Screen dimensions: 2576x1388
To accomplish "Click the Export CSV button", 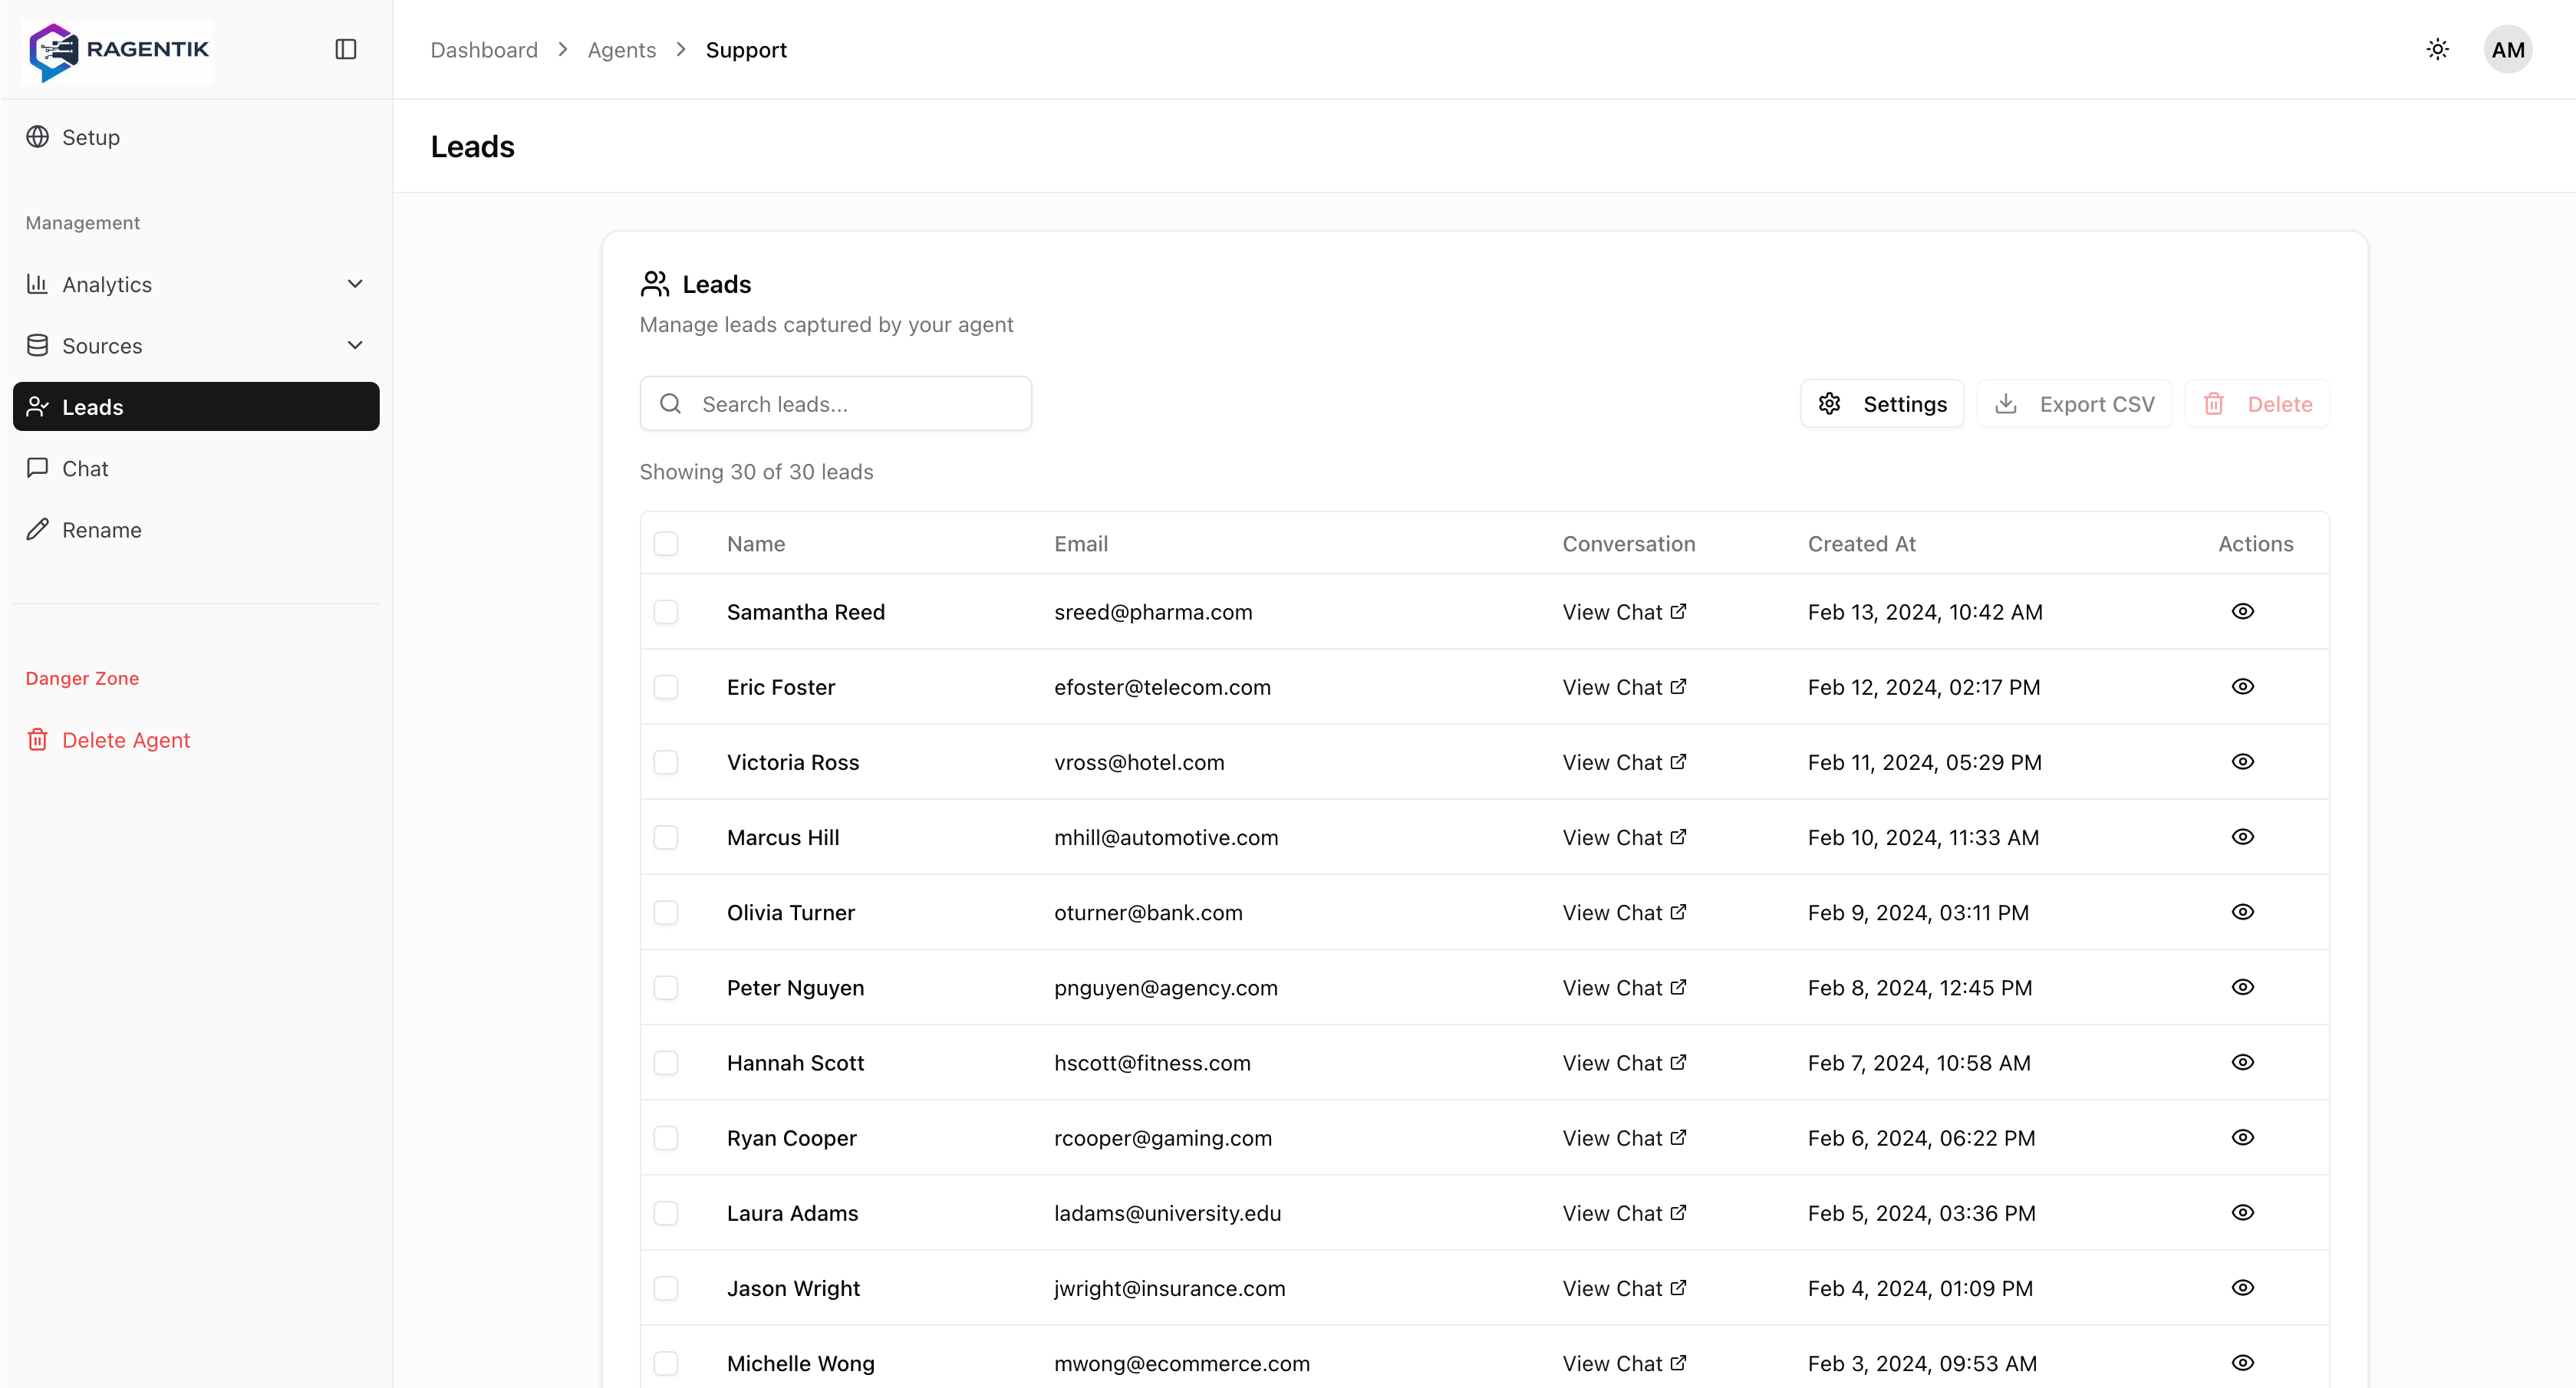I will point(2074,404).
